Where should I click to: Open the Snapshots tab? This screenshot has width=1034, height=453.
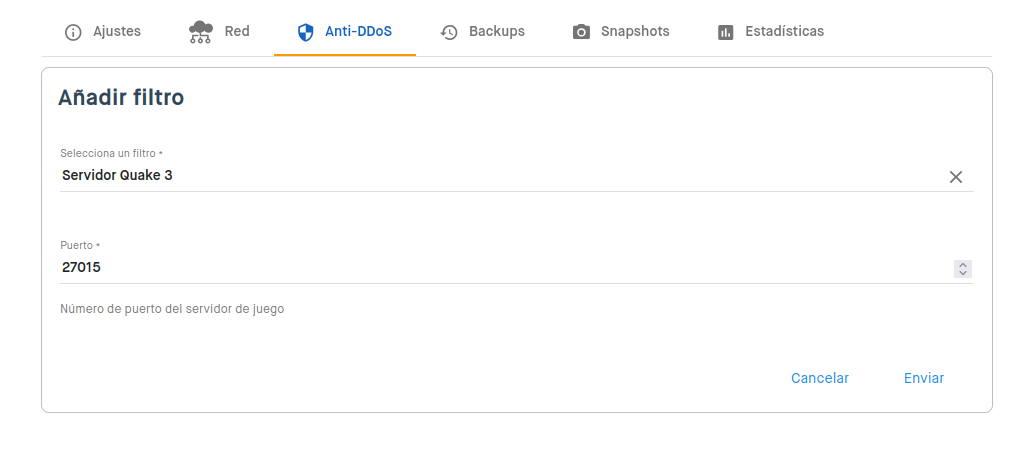click(x=635, y=31)
